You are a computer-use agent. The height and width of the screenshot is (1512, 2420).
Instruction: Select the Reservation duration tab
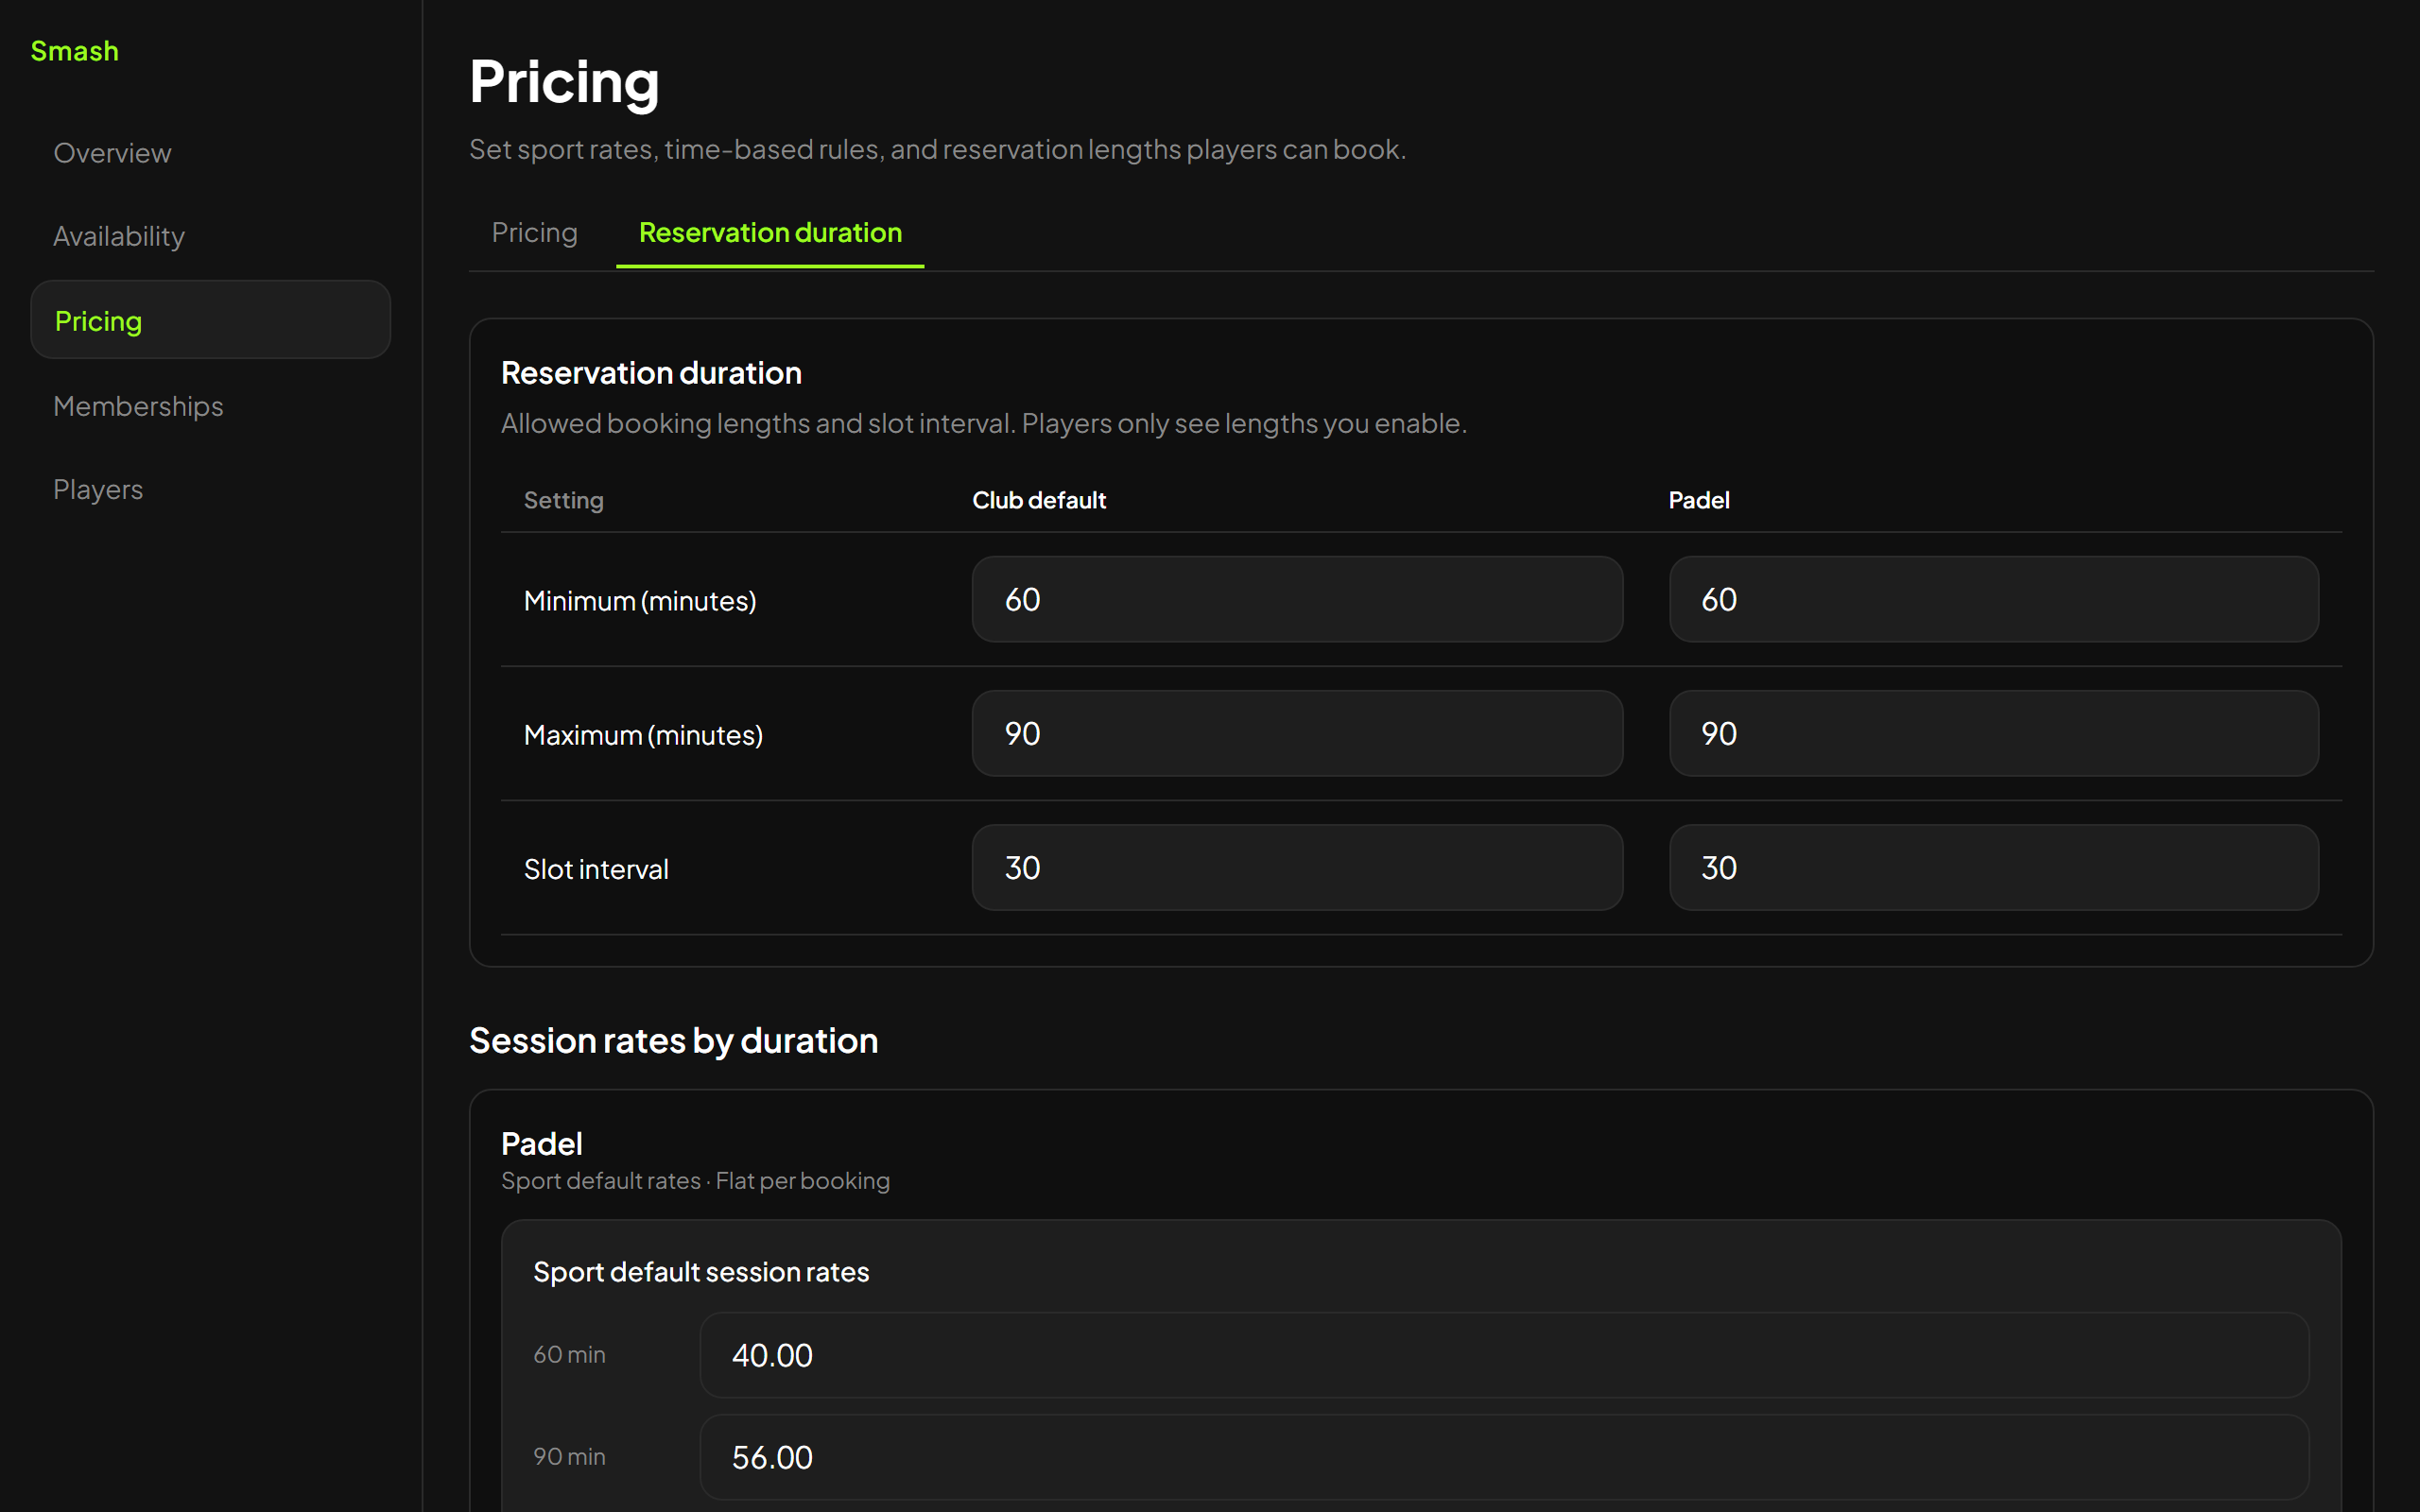click(770, 232)
